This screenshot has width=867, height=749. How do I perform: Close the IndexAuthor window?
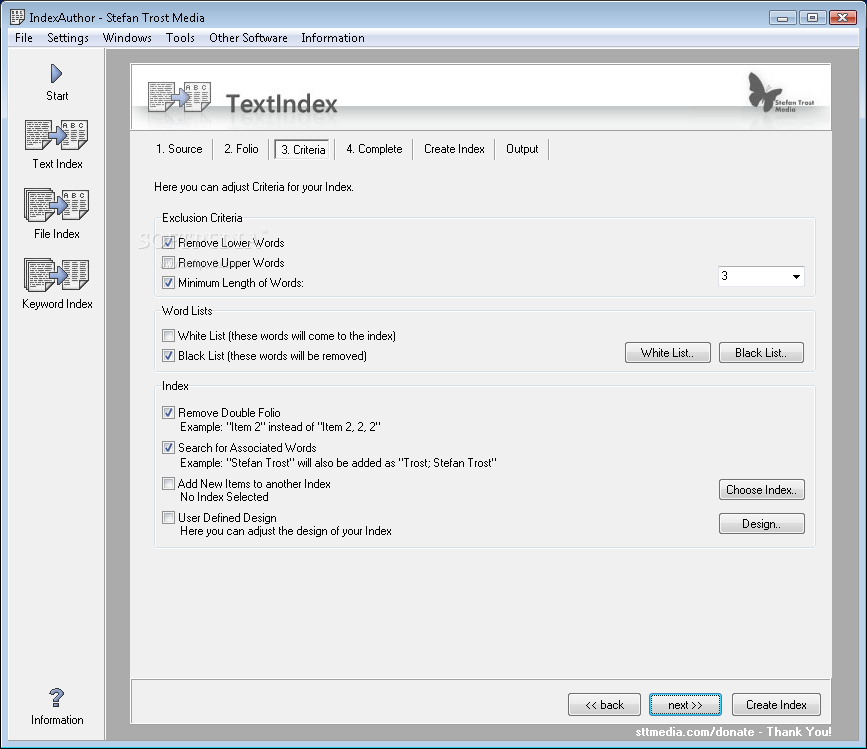[x=843, y=18]
